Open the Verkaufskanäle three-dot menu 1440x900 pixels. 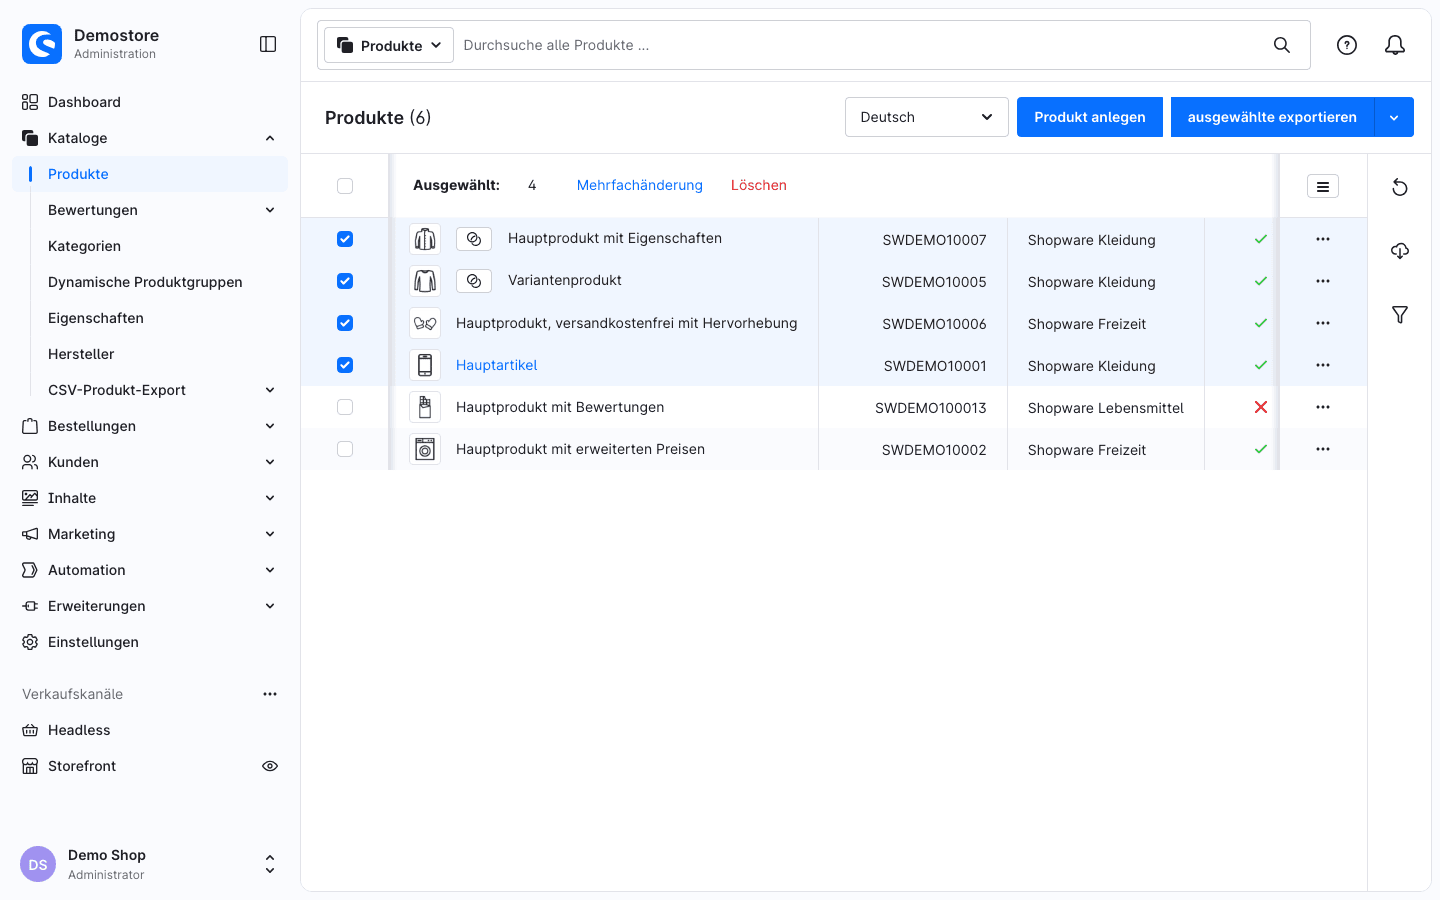point(270,694)
